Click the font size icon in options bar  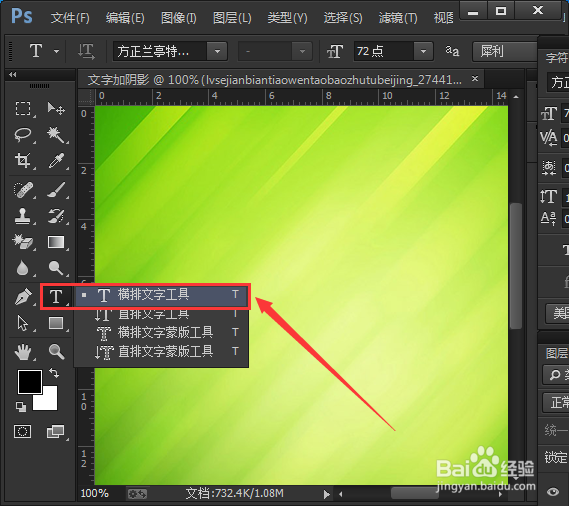pyautogui.click(x=335, y=51)
